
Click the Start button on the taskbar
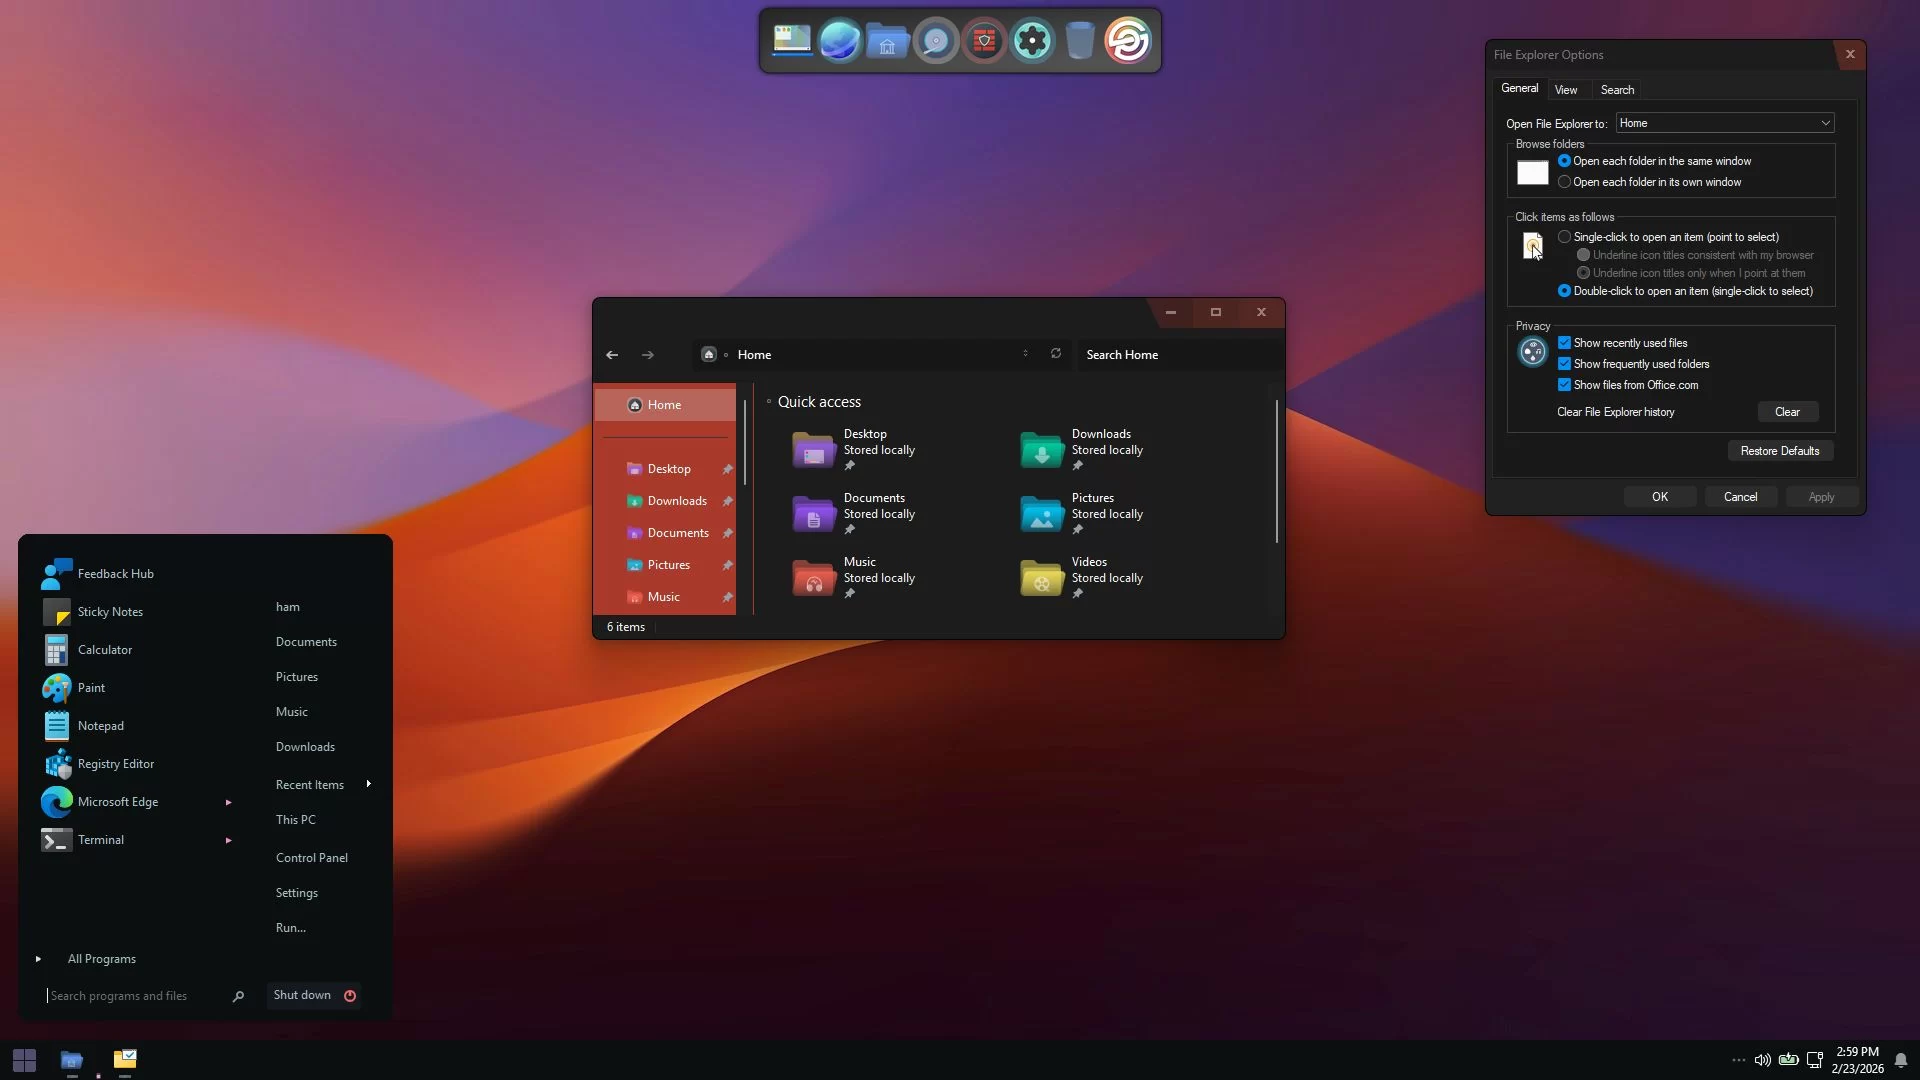[24, 1060]
